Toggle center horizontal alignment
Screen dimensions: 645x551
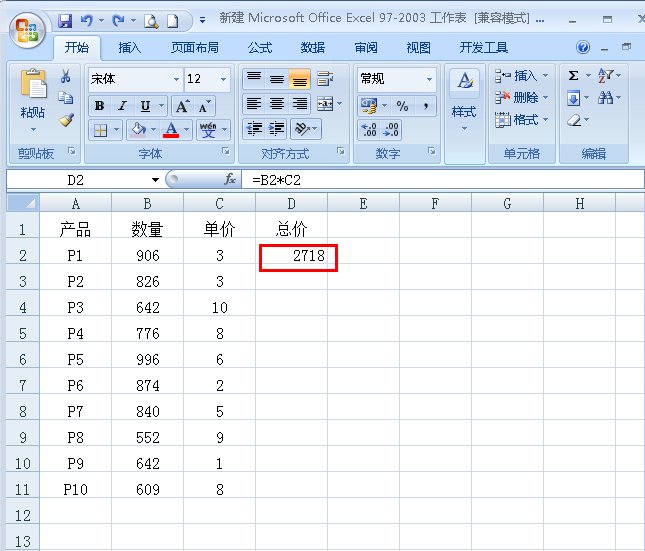point(277,104)
